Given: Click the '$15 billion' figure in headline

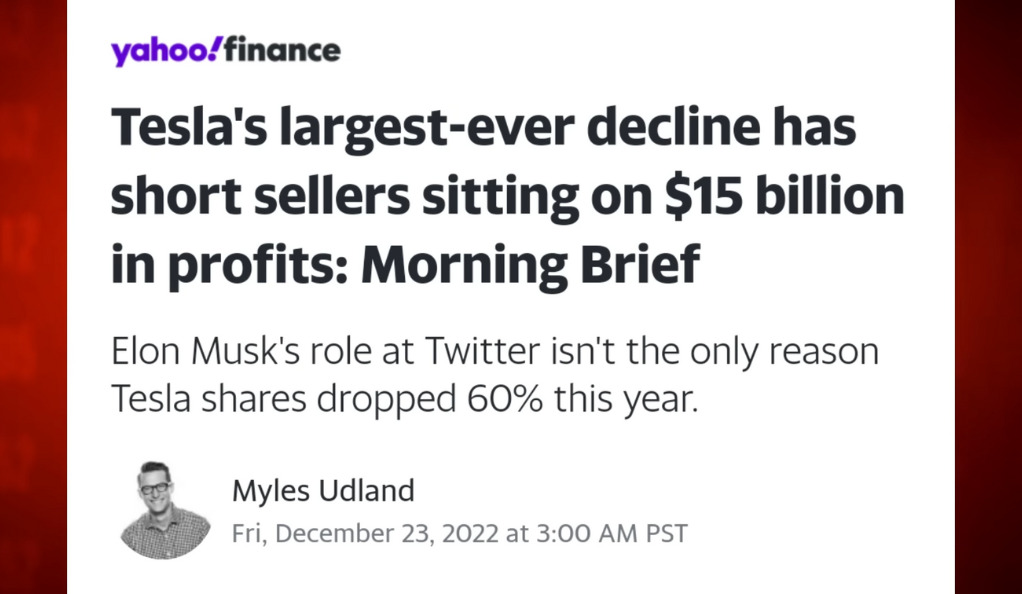Looking at the screenshot, I should tap(784, 195).
